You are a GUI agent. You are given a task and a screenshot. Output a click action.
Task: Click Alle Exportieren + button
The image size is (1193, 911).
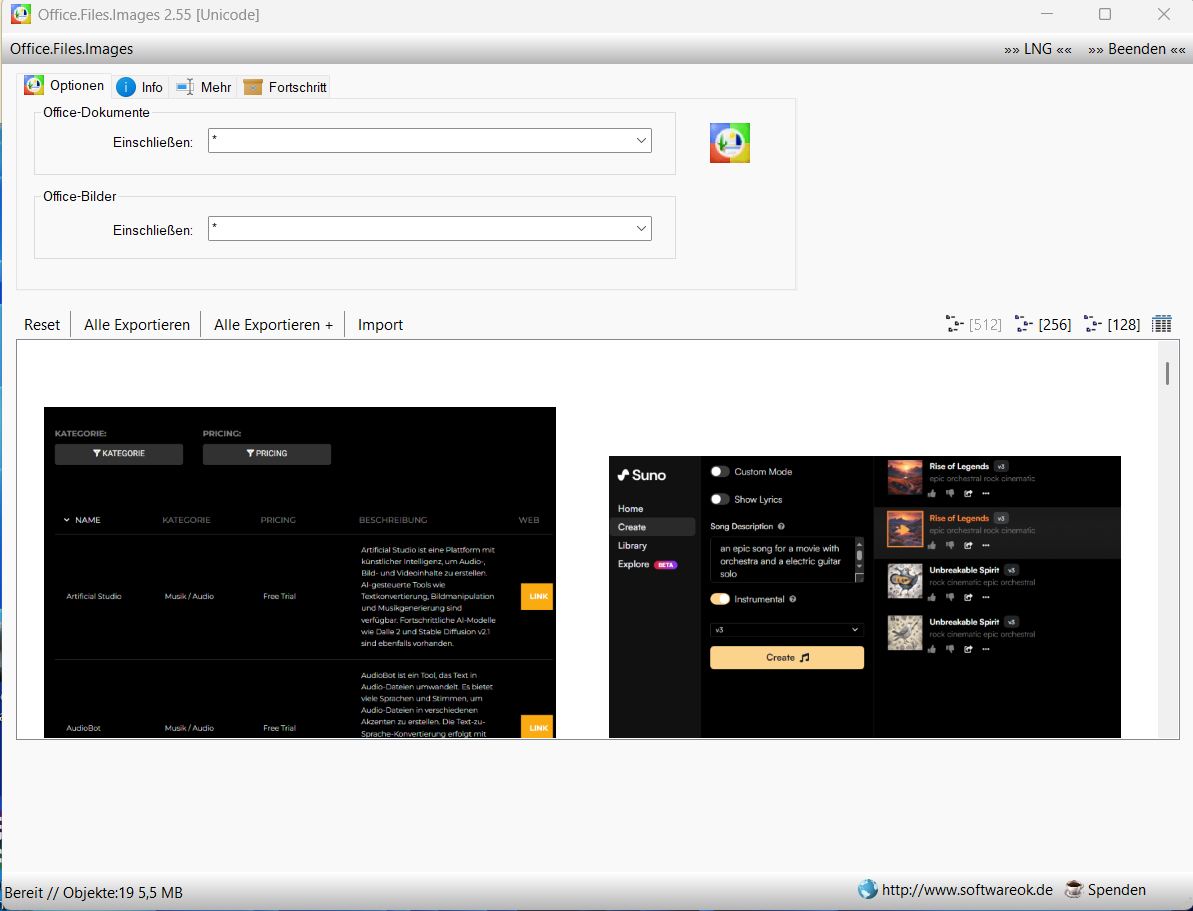tap(273, 325)
